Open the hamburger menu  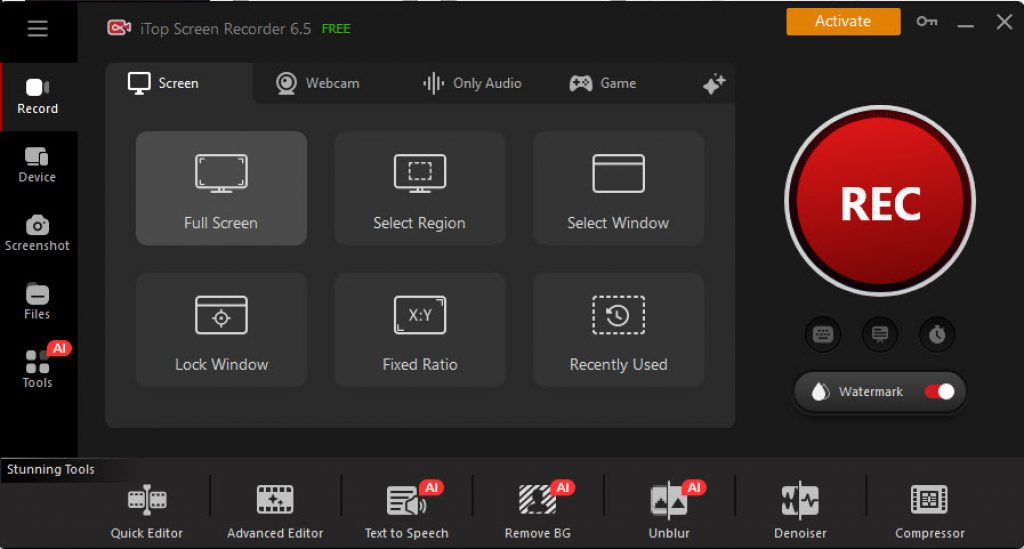pyautogui.click(x=37, y=28)
